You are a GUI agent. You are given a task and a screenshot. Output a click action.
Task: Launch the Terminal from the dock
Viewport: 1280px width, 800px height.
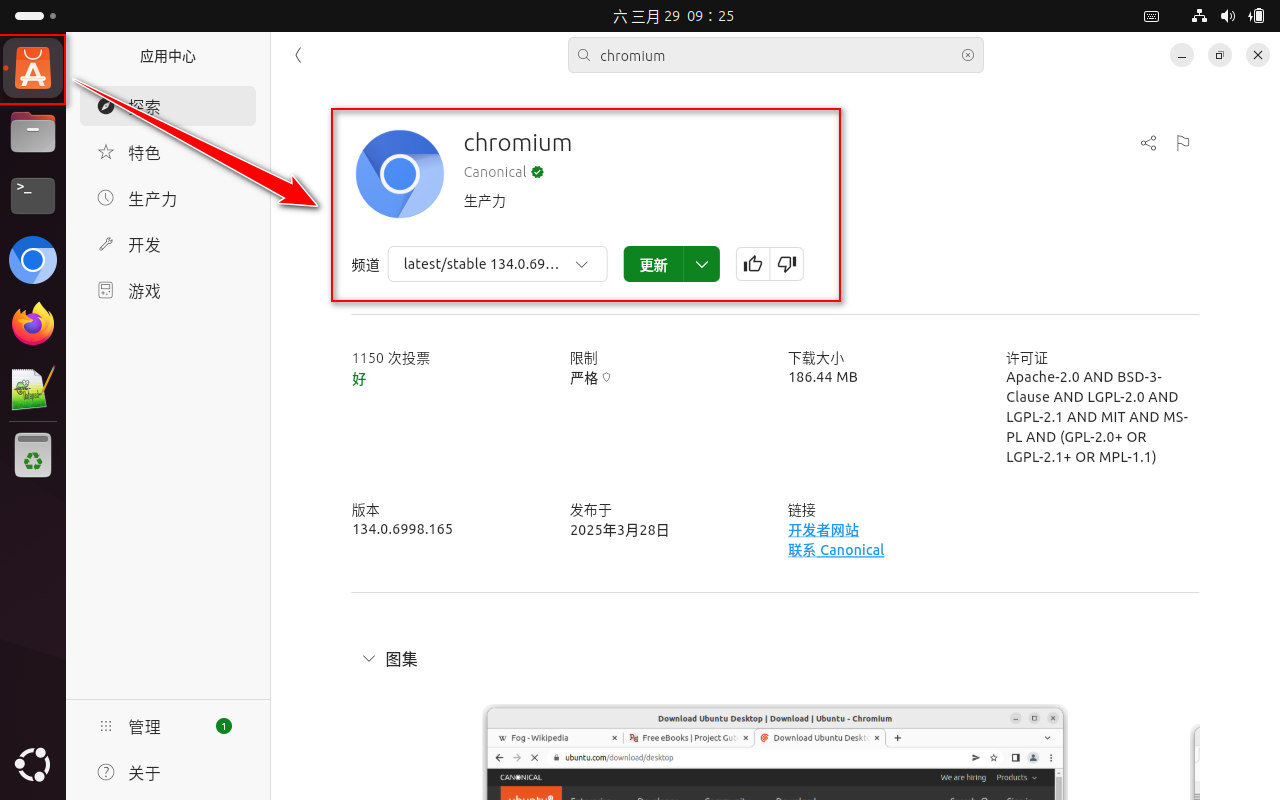coord(33,194)
